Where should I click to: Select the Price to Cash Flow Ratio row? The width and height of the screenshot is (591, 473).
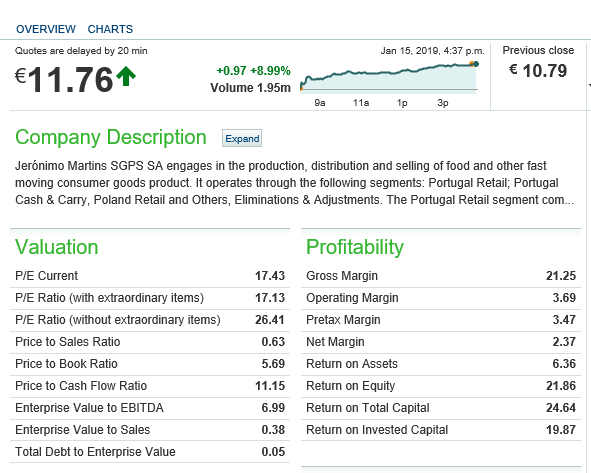pos(150,386)
